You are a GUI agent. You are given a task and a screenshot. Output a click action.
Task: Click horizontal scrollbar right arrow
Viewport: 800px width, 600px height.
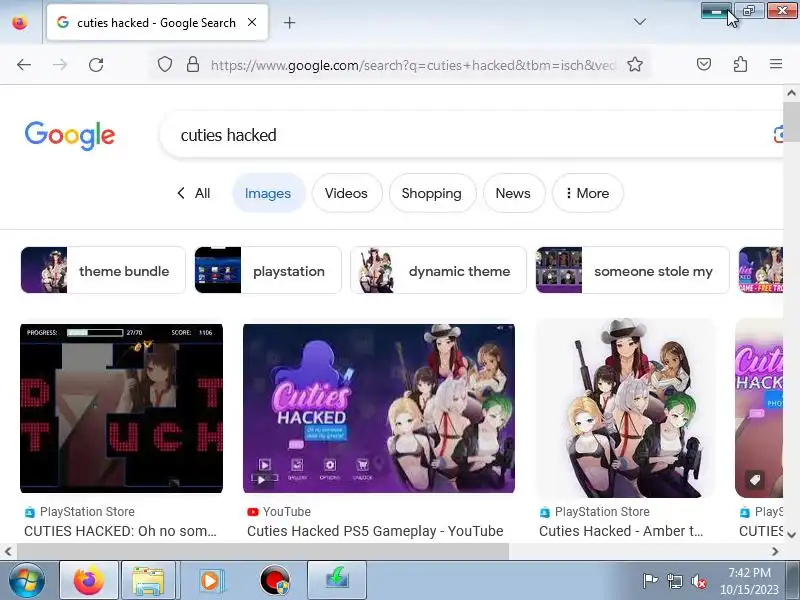(x=775, y=552)
